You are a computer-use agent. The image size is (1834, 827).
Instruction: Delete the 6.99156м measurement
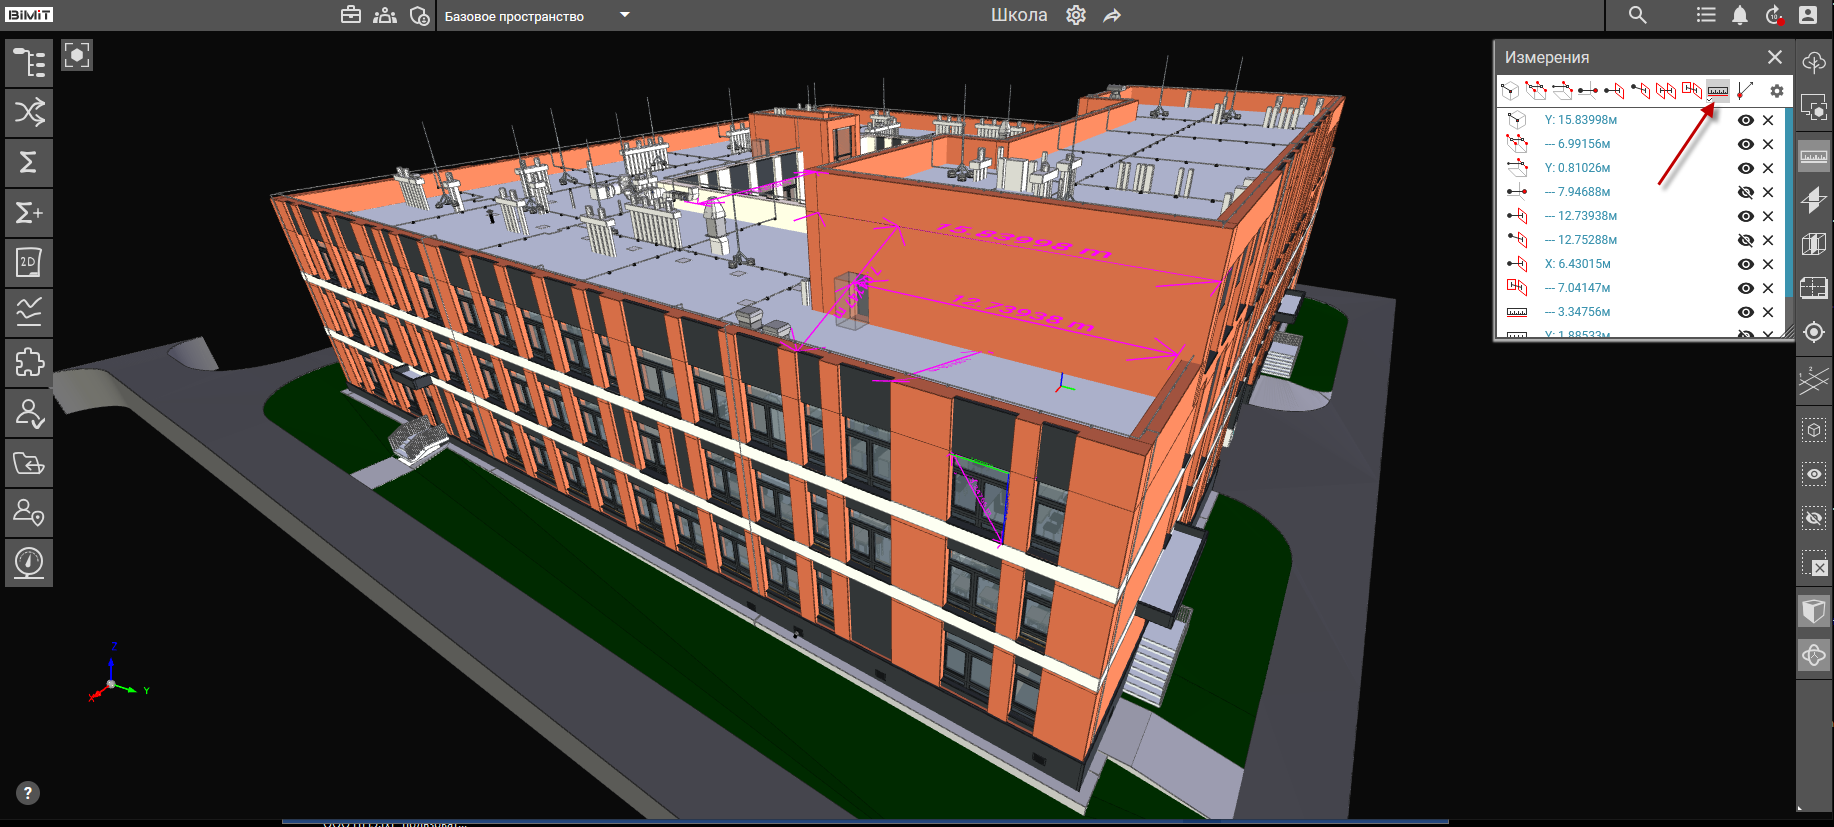1768,144
